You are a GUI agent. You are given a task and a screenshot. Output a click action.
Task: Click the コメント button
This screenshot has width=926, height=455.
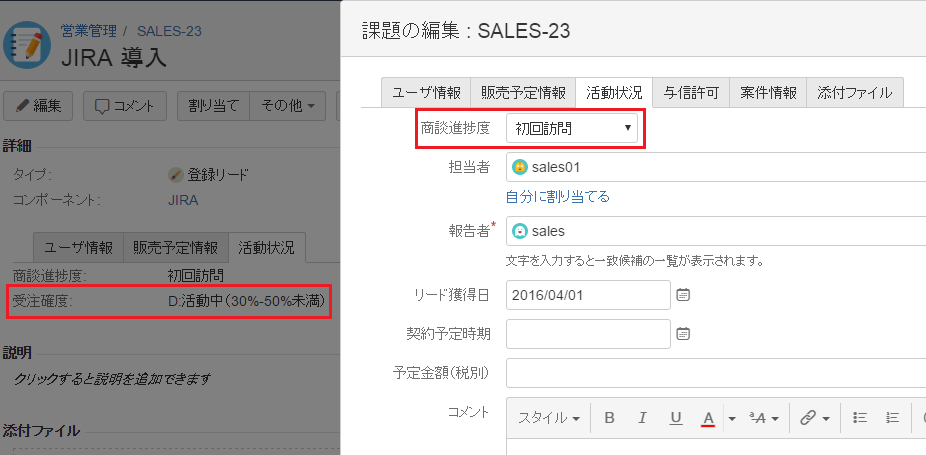[125, 106]
